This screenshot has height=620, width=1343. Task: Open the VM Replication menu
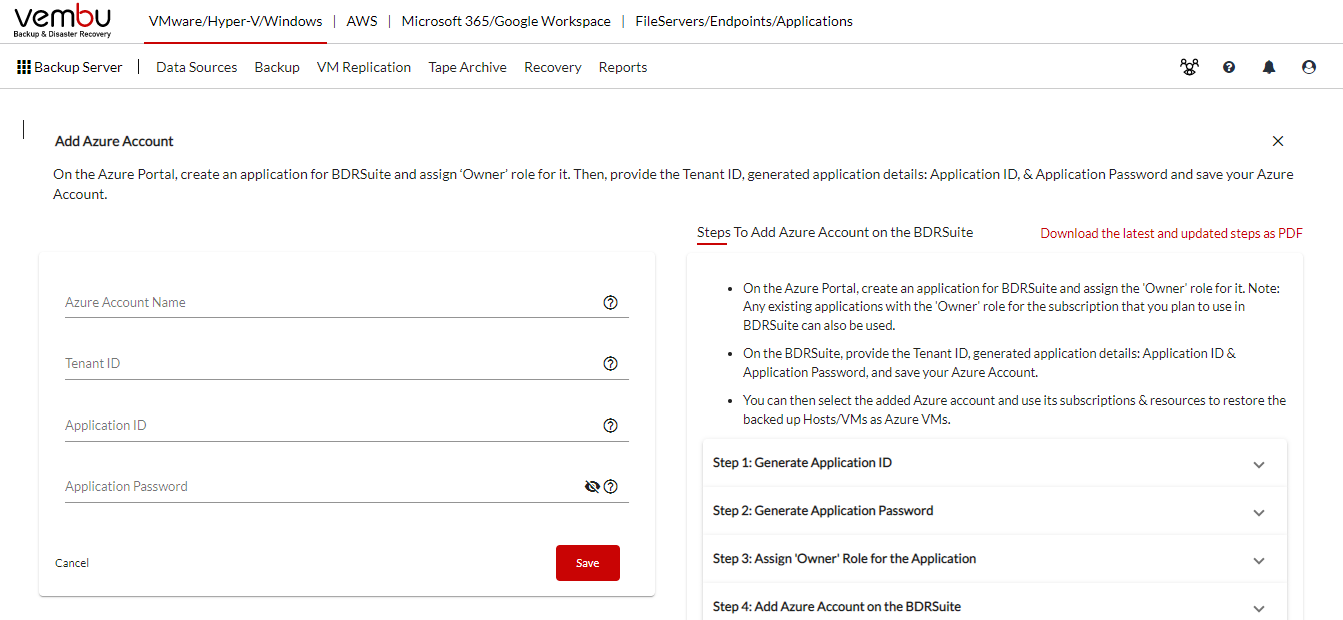click(364, 67)
